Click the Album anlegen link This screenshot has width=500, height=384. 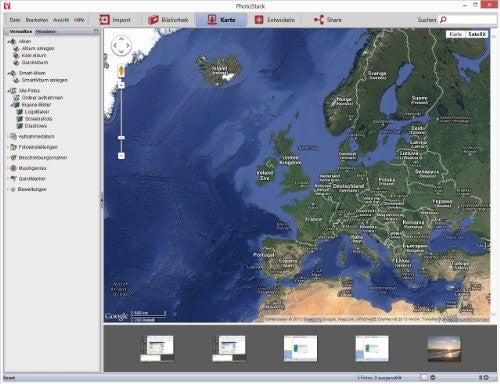coord(38,48)
